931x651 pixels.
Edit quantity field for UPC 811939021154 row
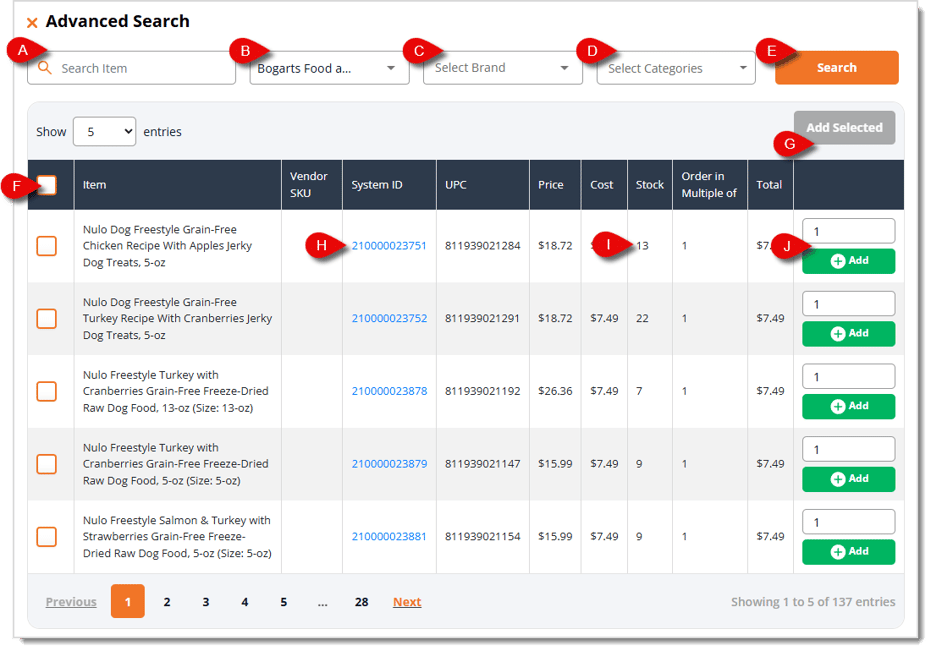[x=848, y=522]
